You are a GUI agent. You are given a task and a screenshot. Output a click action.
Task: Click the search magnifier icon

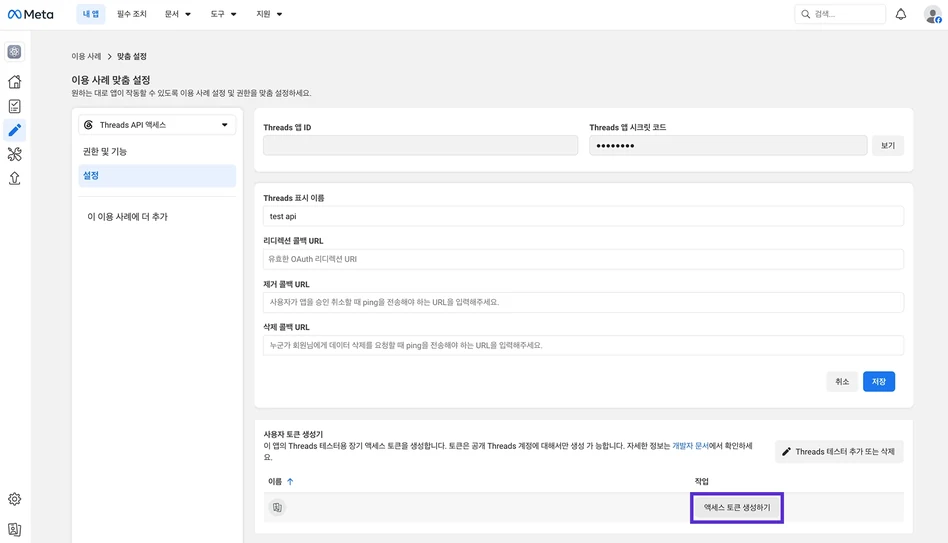[805, 14]
